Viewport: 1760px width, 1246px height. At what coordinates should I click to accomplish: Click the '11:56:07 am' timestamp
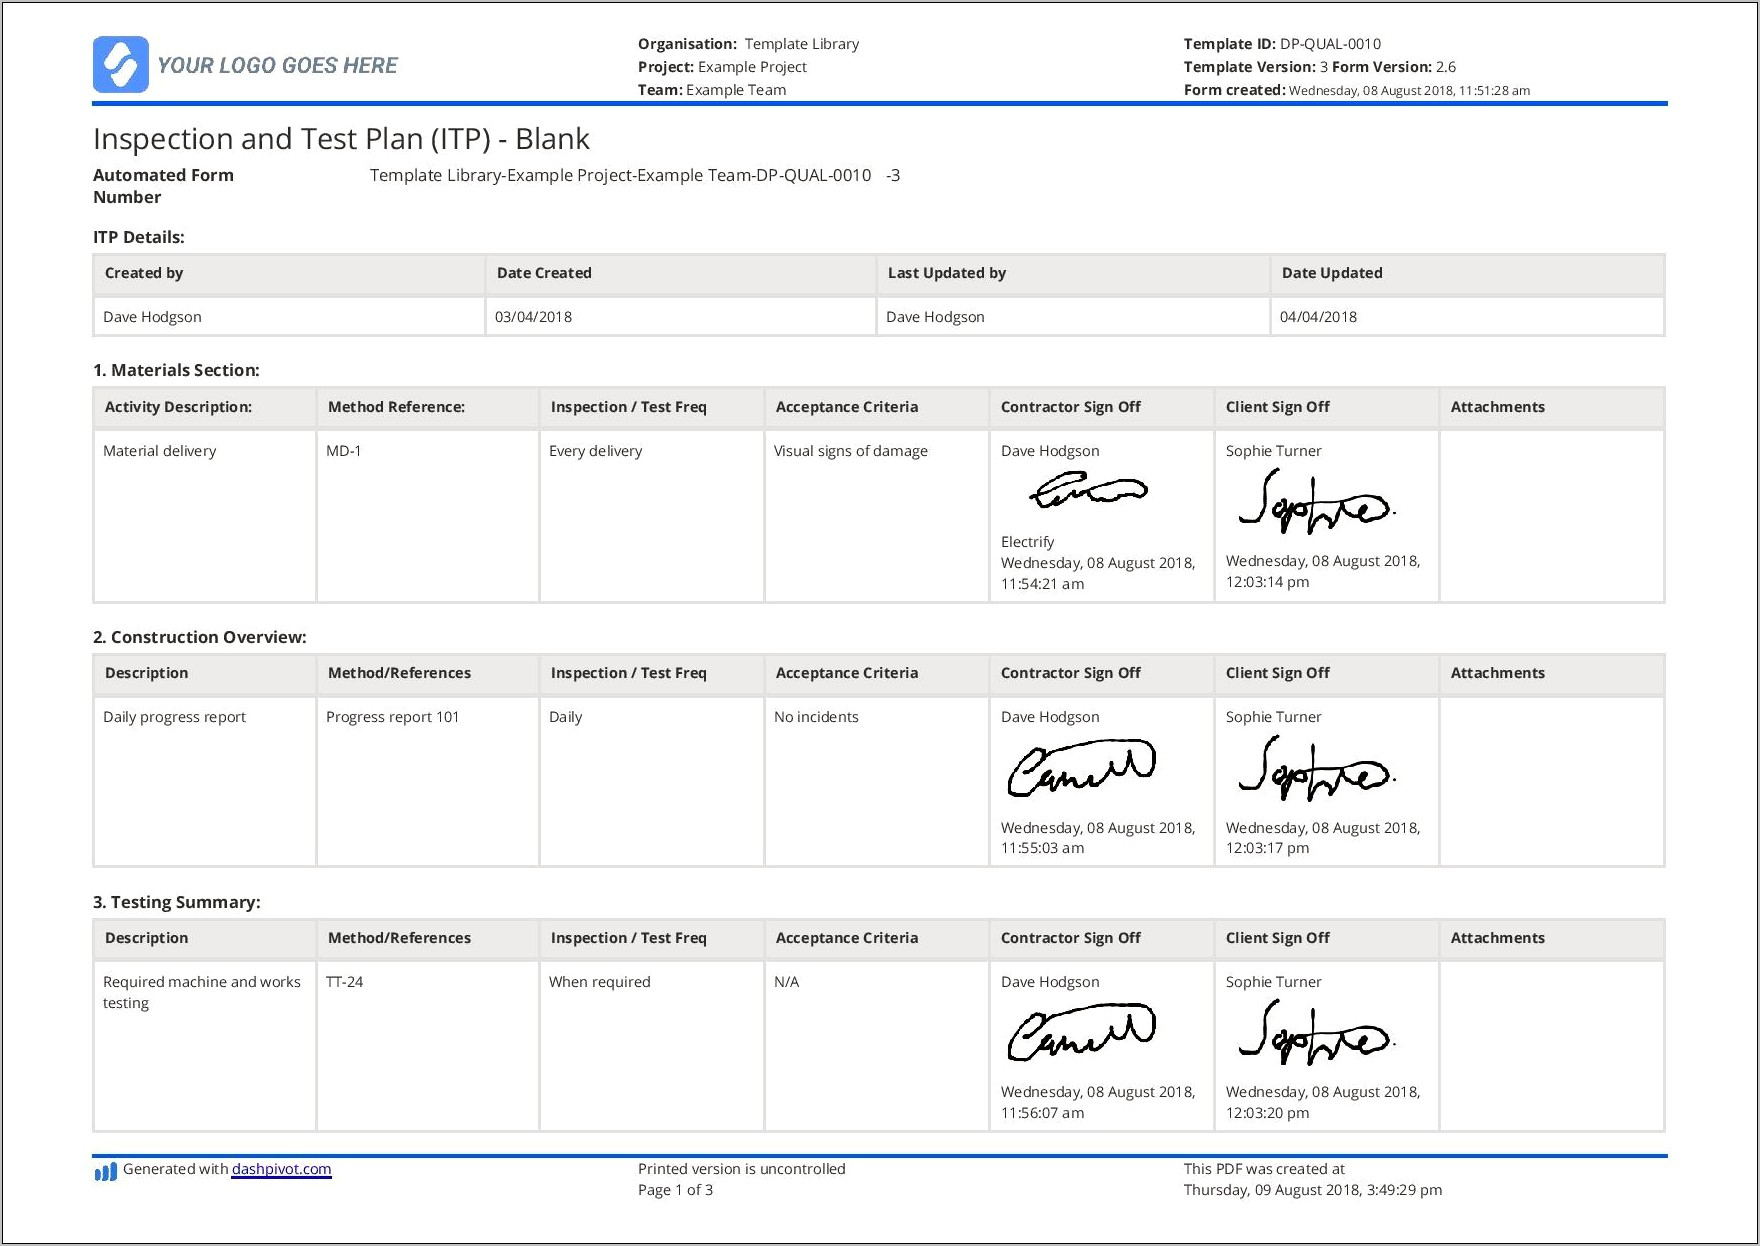click(x=1042, y=1113)
